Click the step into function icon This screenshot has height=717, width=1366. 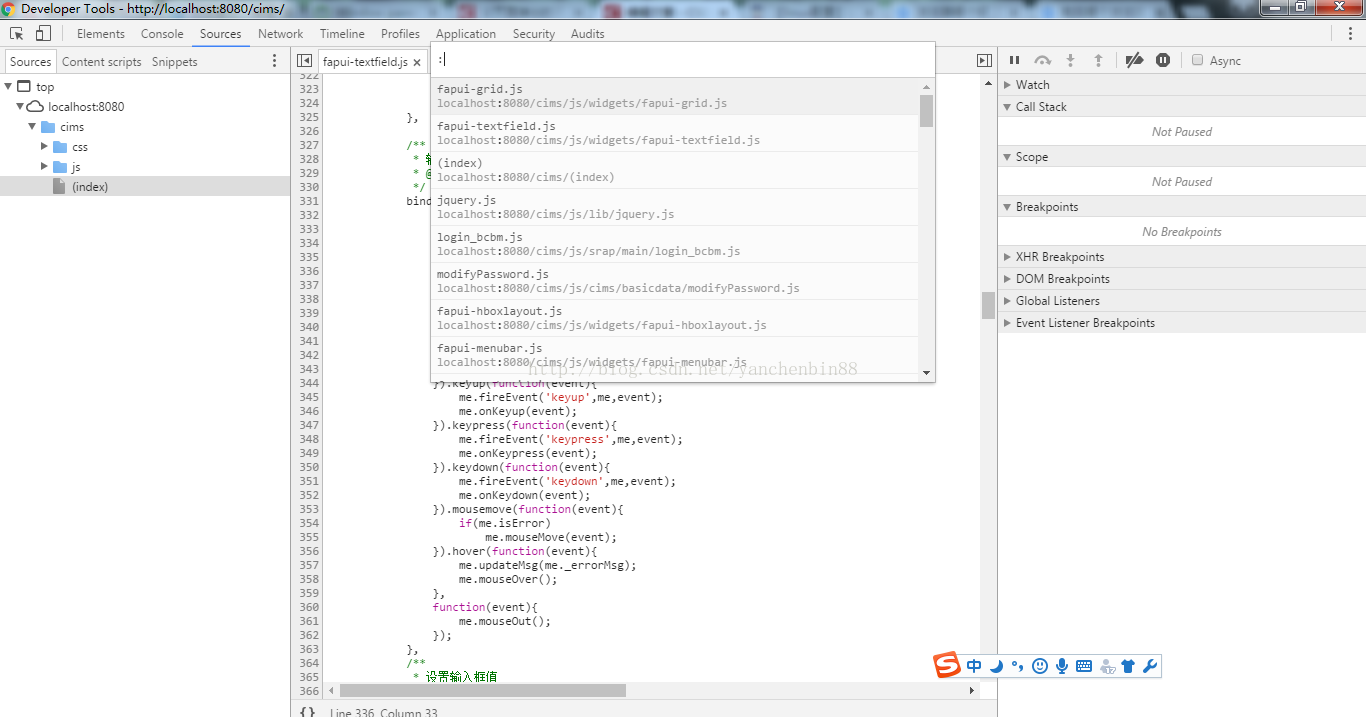point(1070,60)
